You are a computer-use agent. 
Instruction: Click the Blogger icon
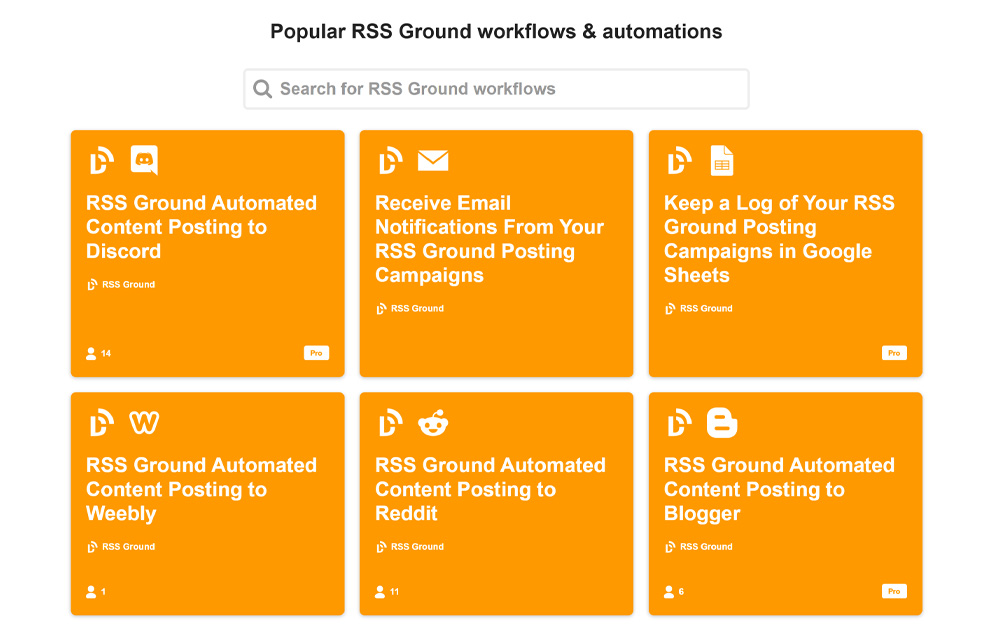[x=722, y=423]
